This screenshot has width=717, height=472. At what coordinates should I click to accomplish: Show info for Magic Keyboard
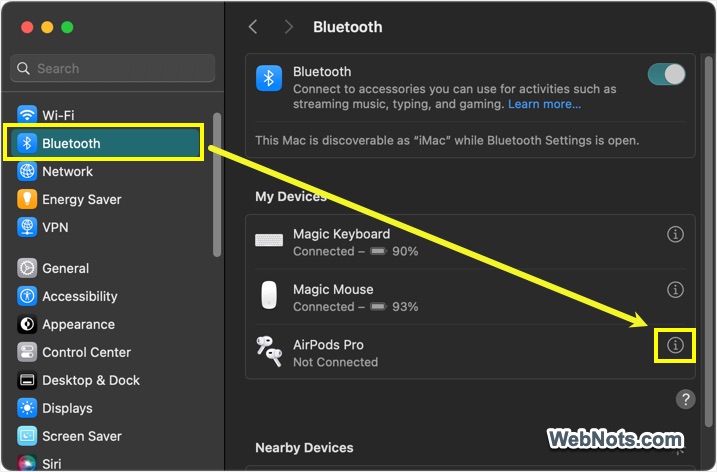(x=675, y=234)
